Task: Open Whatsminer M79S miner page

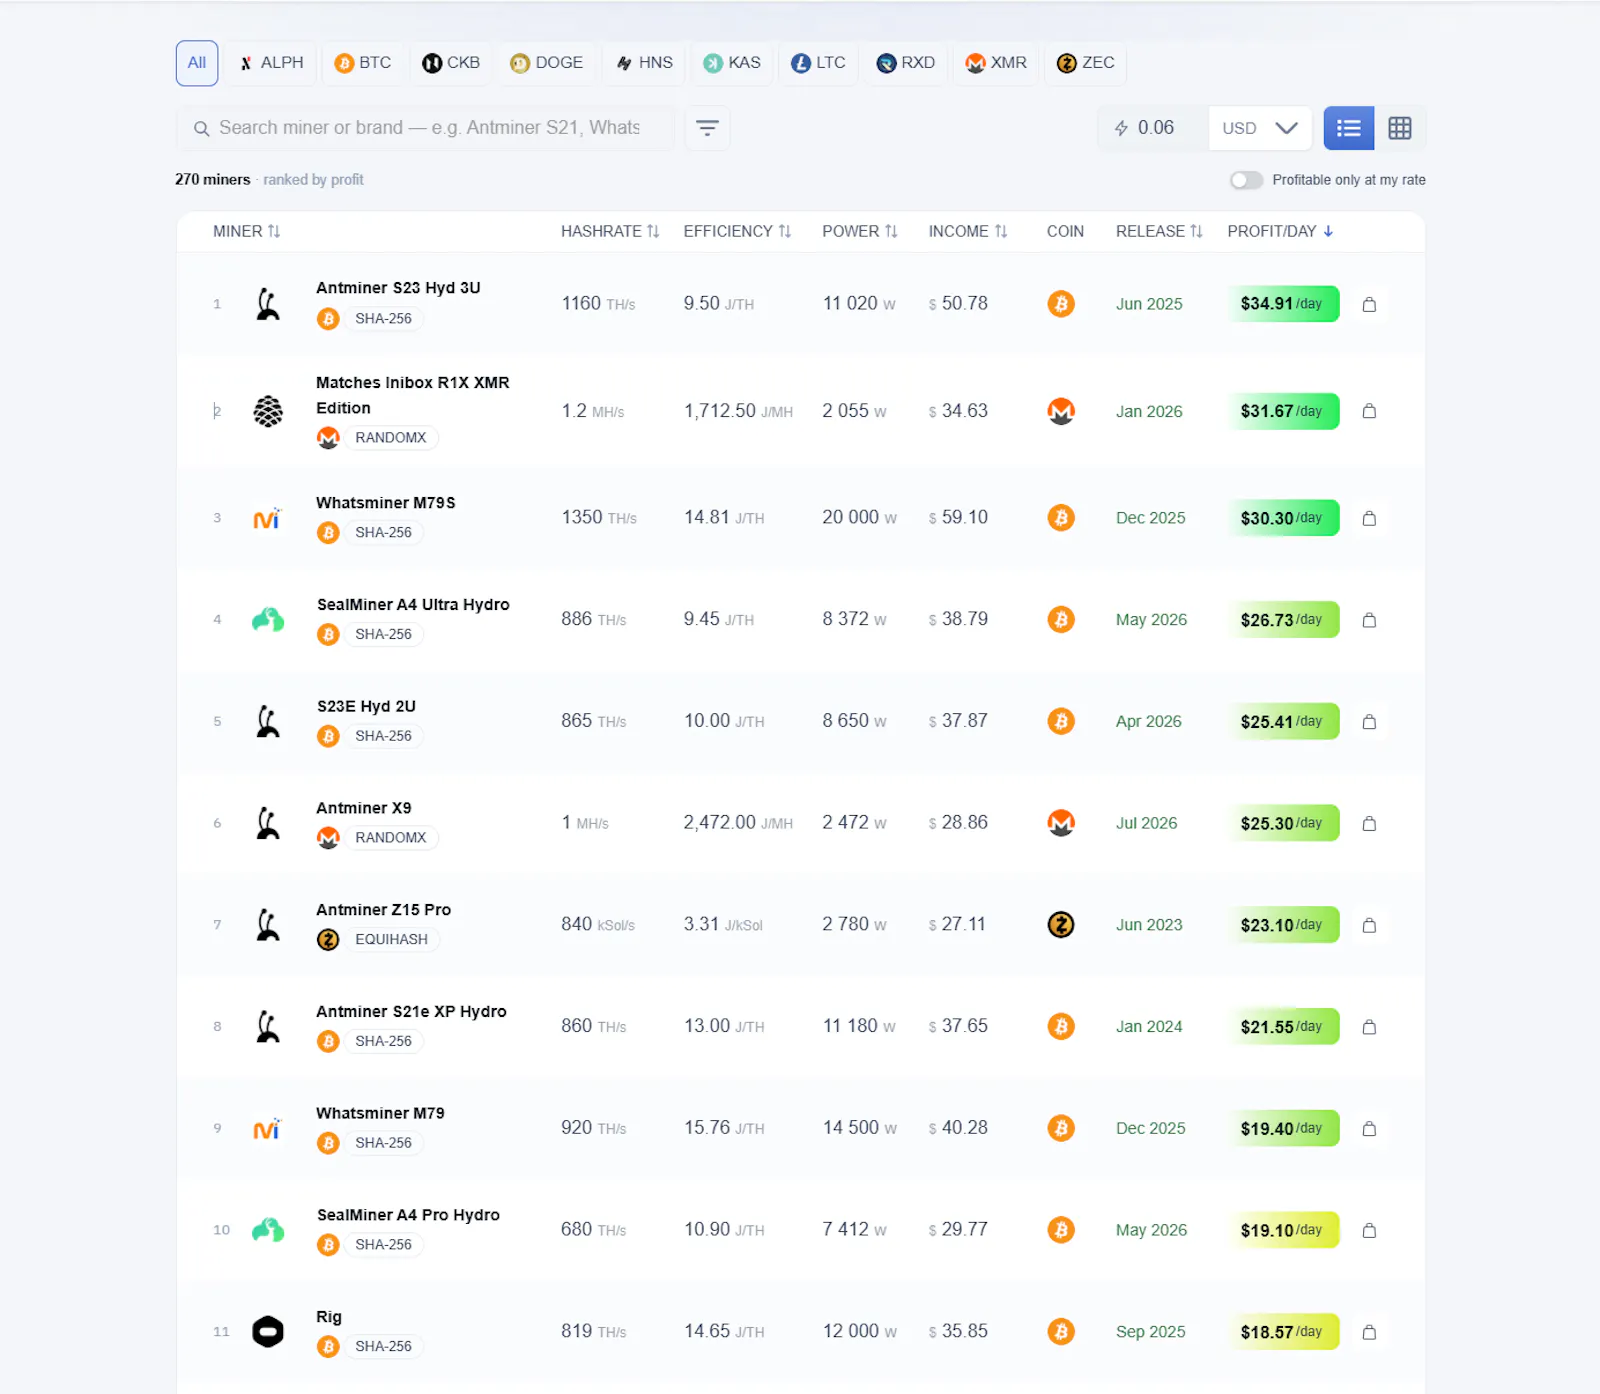Action: pyautogui.click(x=386, y=503)
